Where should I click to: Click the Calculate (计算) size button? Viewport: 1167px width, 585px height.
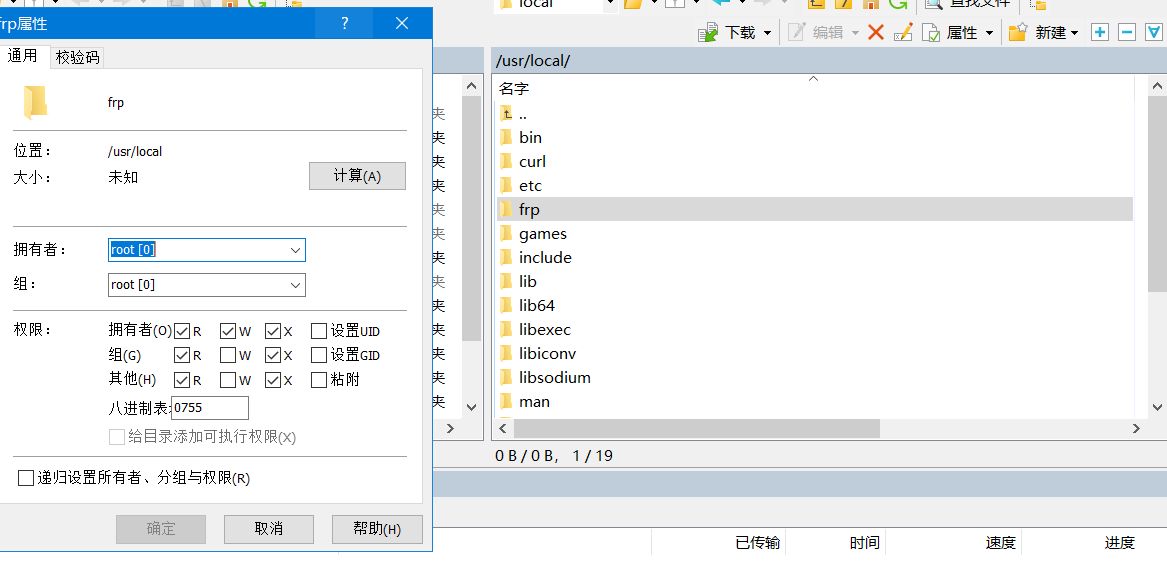click(x=357, y=176)
